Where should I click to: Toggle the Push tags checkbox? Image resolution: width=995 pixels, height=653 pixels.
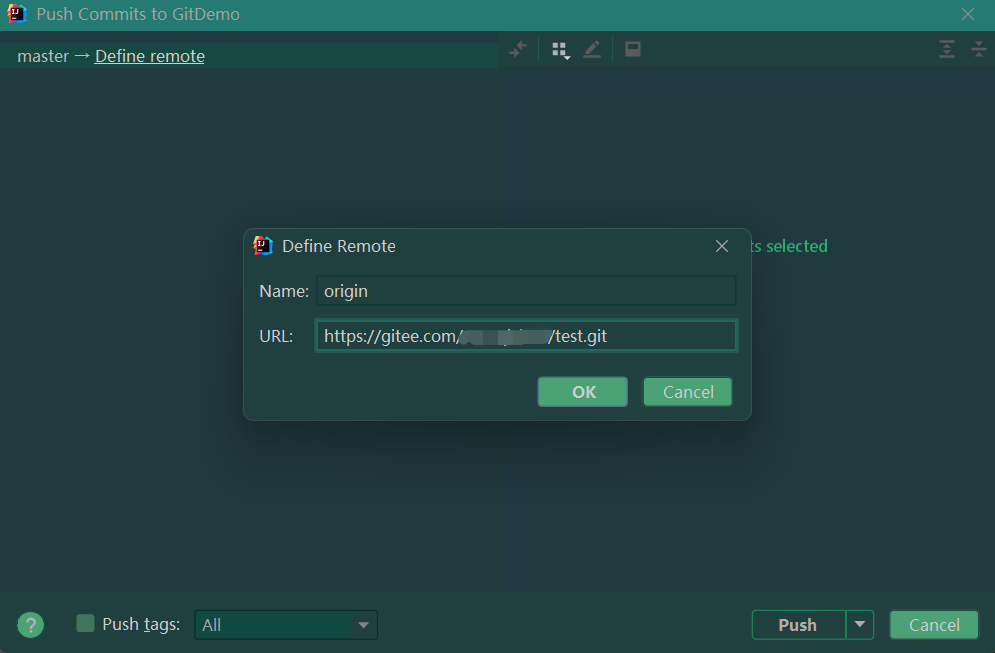(x=85, y=623)
